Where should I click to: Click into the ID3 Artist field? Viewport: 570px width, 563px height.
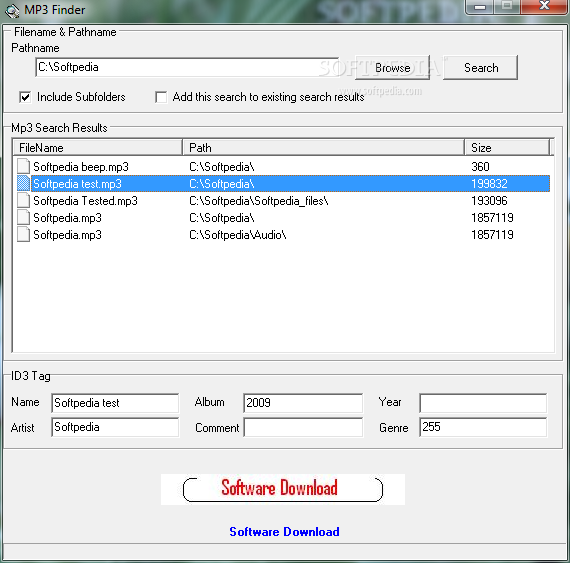click(115, 427)
